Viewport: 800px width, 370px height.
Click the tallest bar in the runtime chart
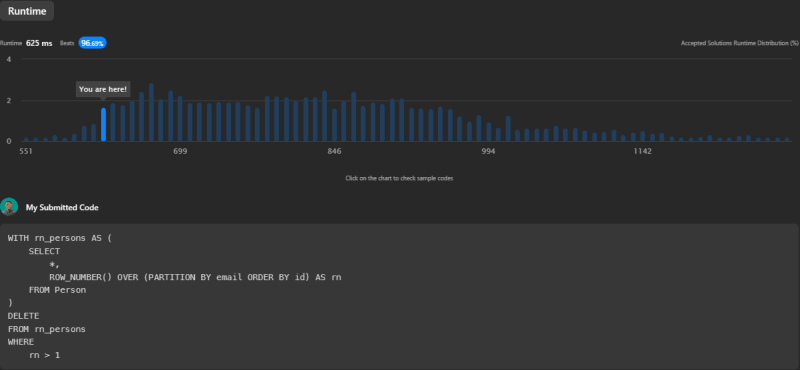[x=152, y=112]
